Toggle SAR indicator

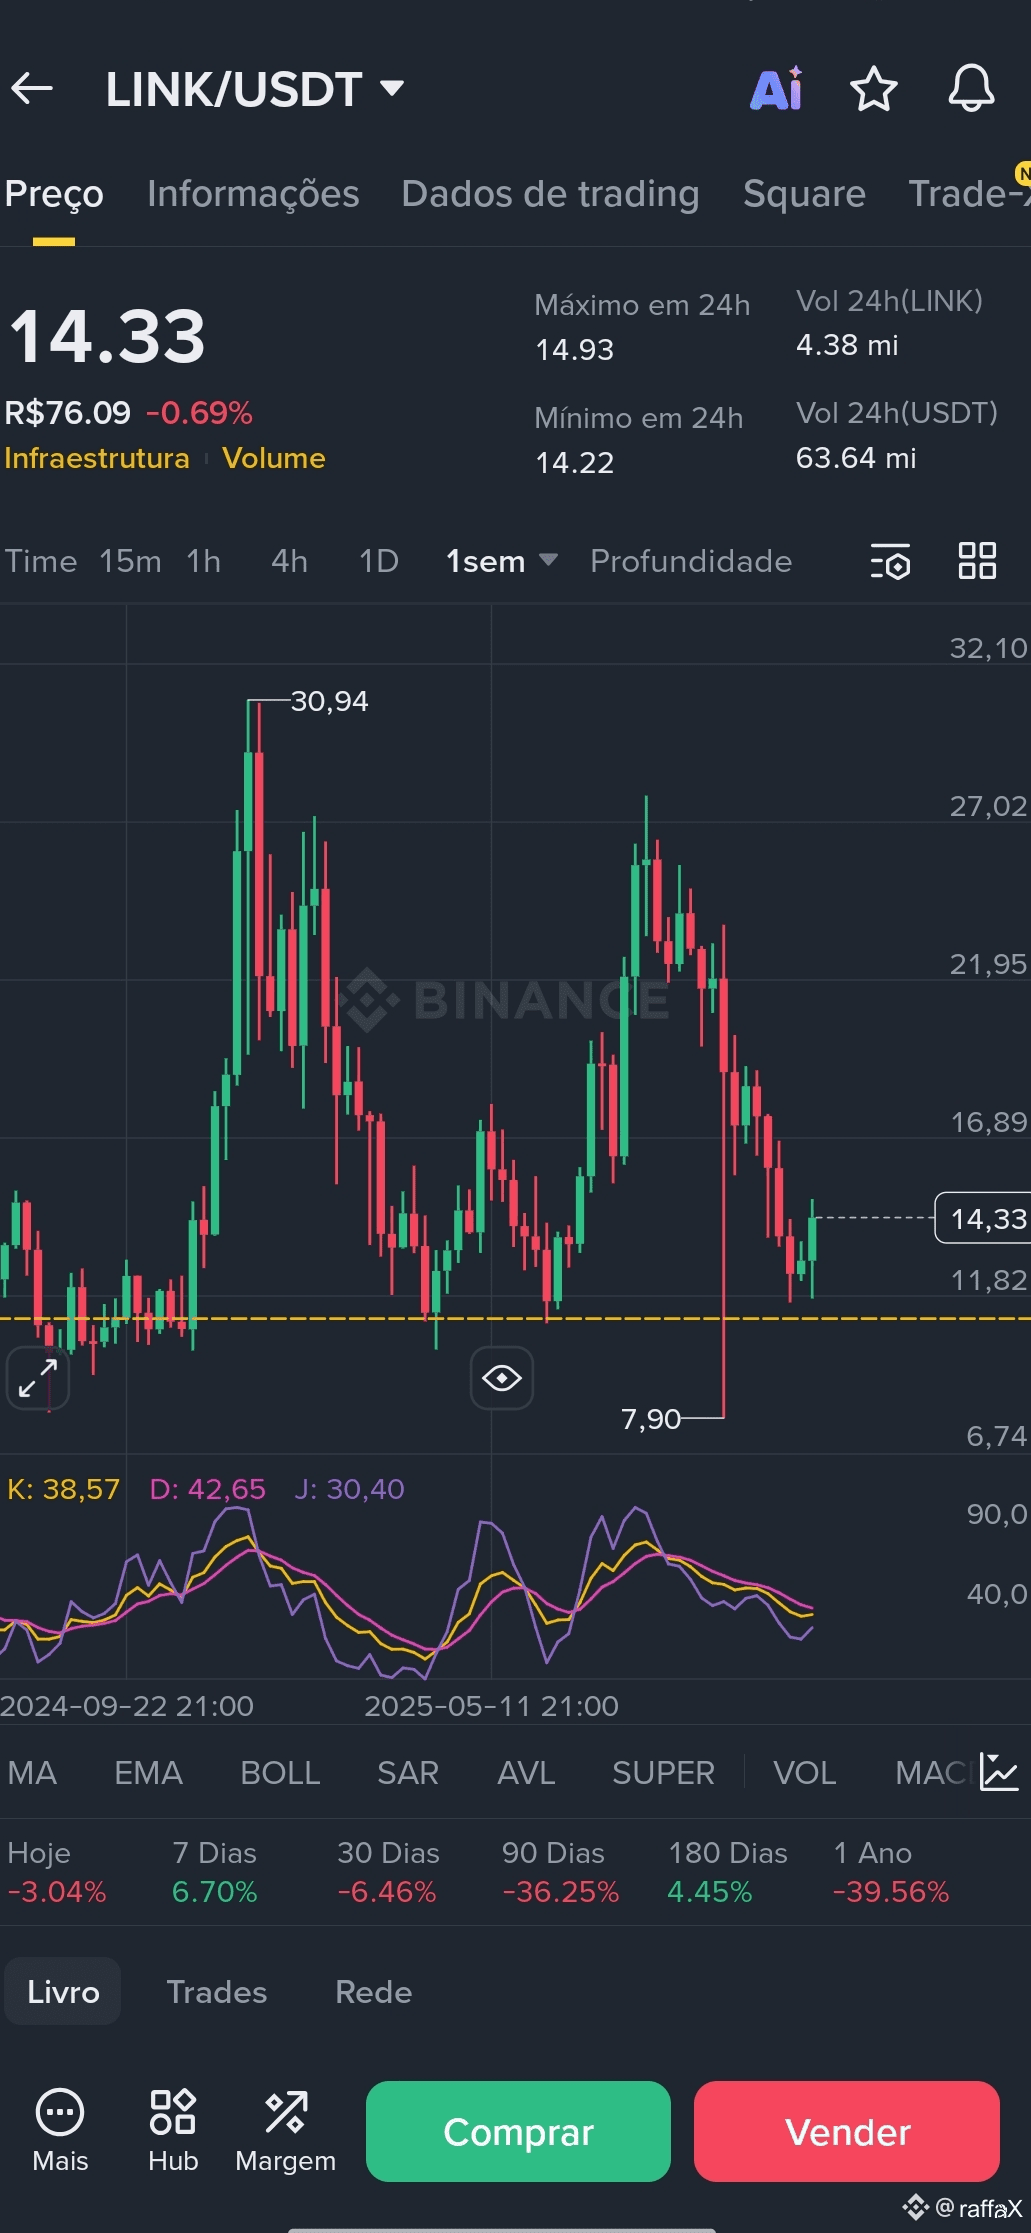coord(408,1773)
